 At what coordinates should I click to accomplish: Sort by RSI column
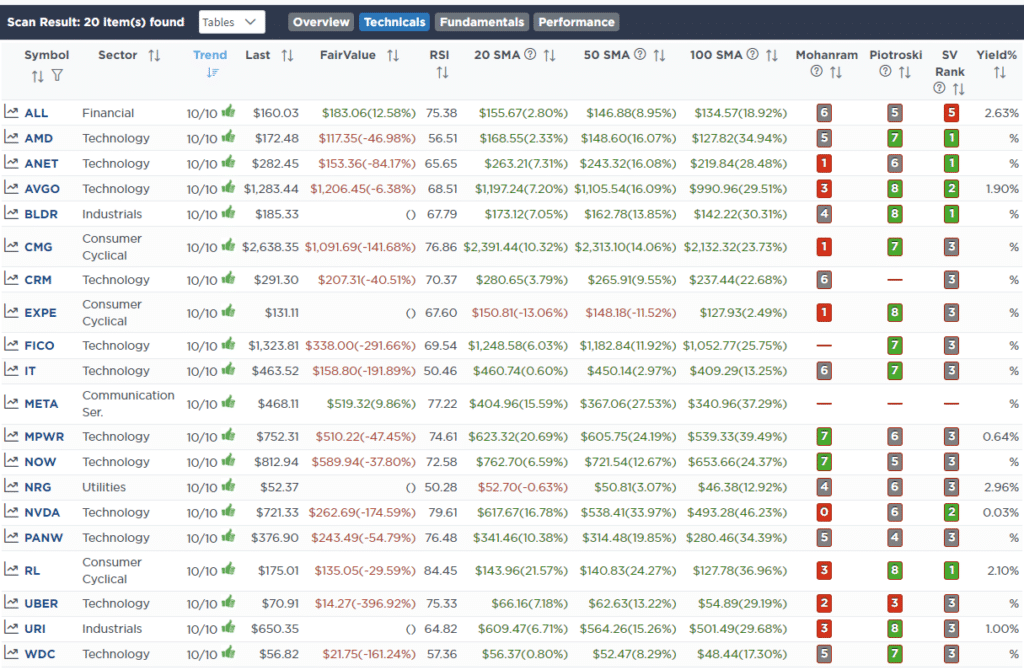coord(442,72)
